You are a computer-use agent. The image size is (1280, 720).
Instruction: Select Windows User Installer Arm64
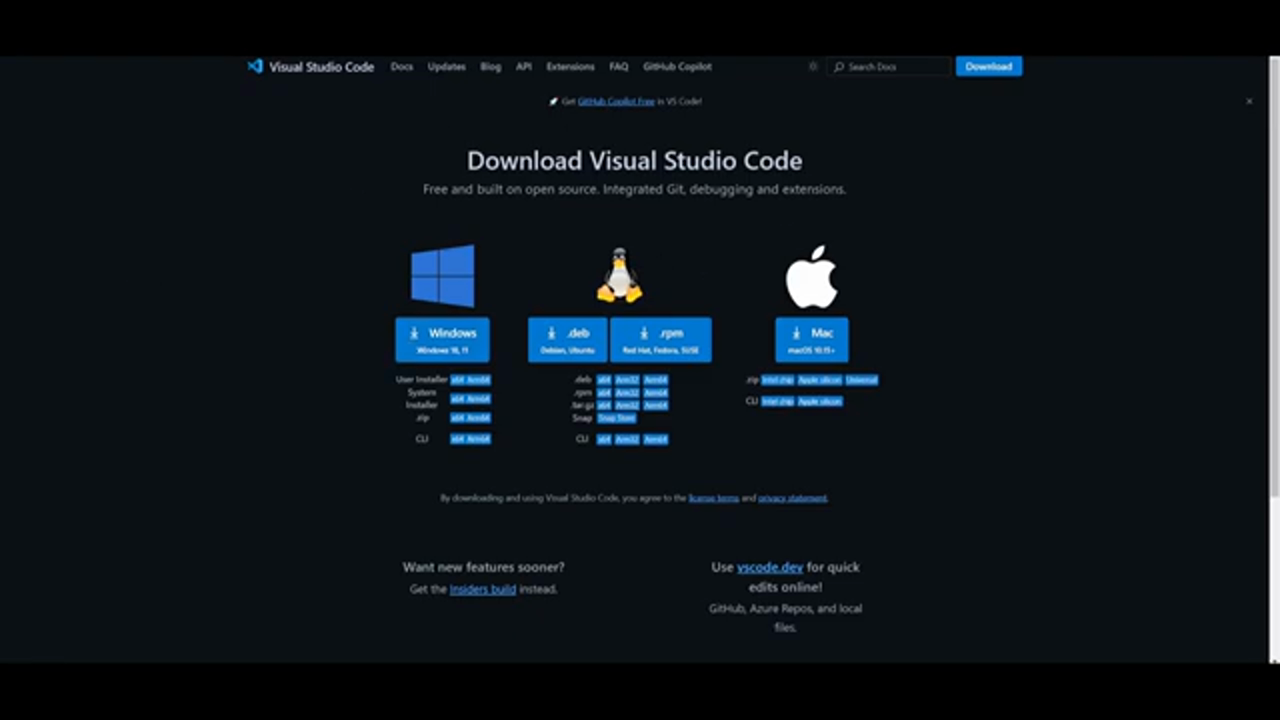tap(479, 380)
